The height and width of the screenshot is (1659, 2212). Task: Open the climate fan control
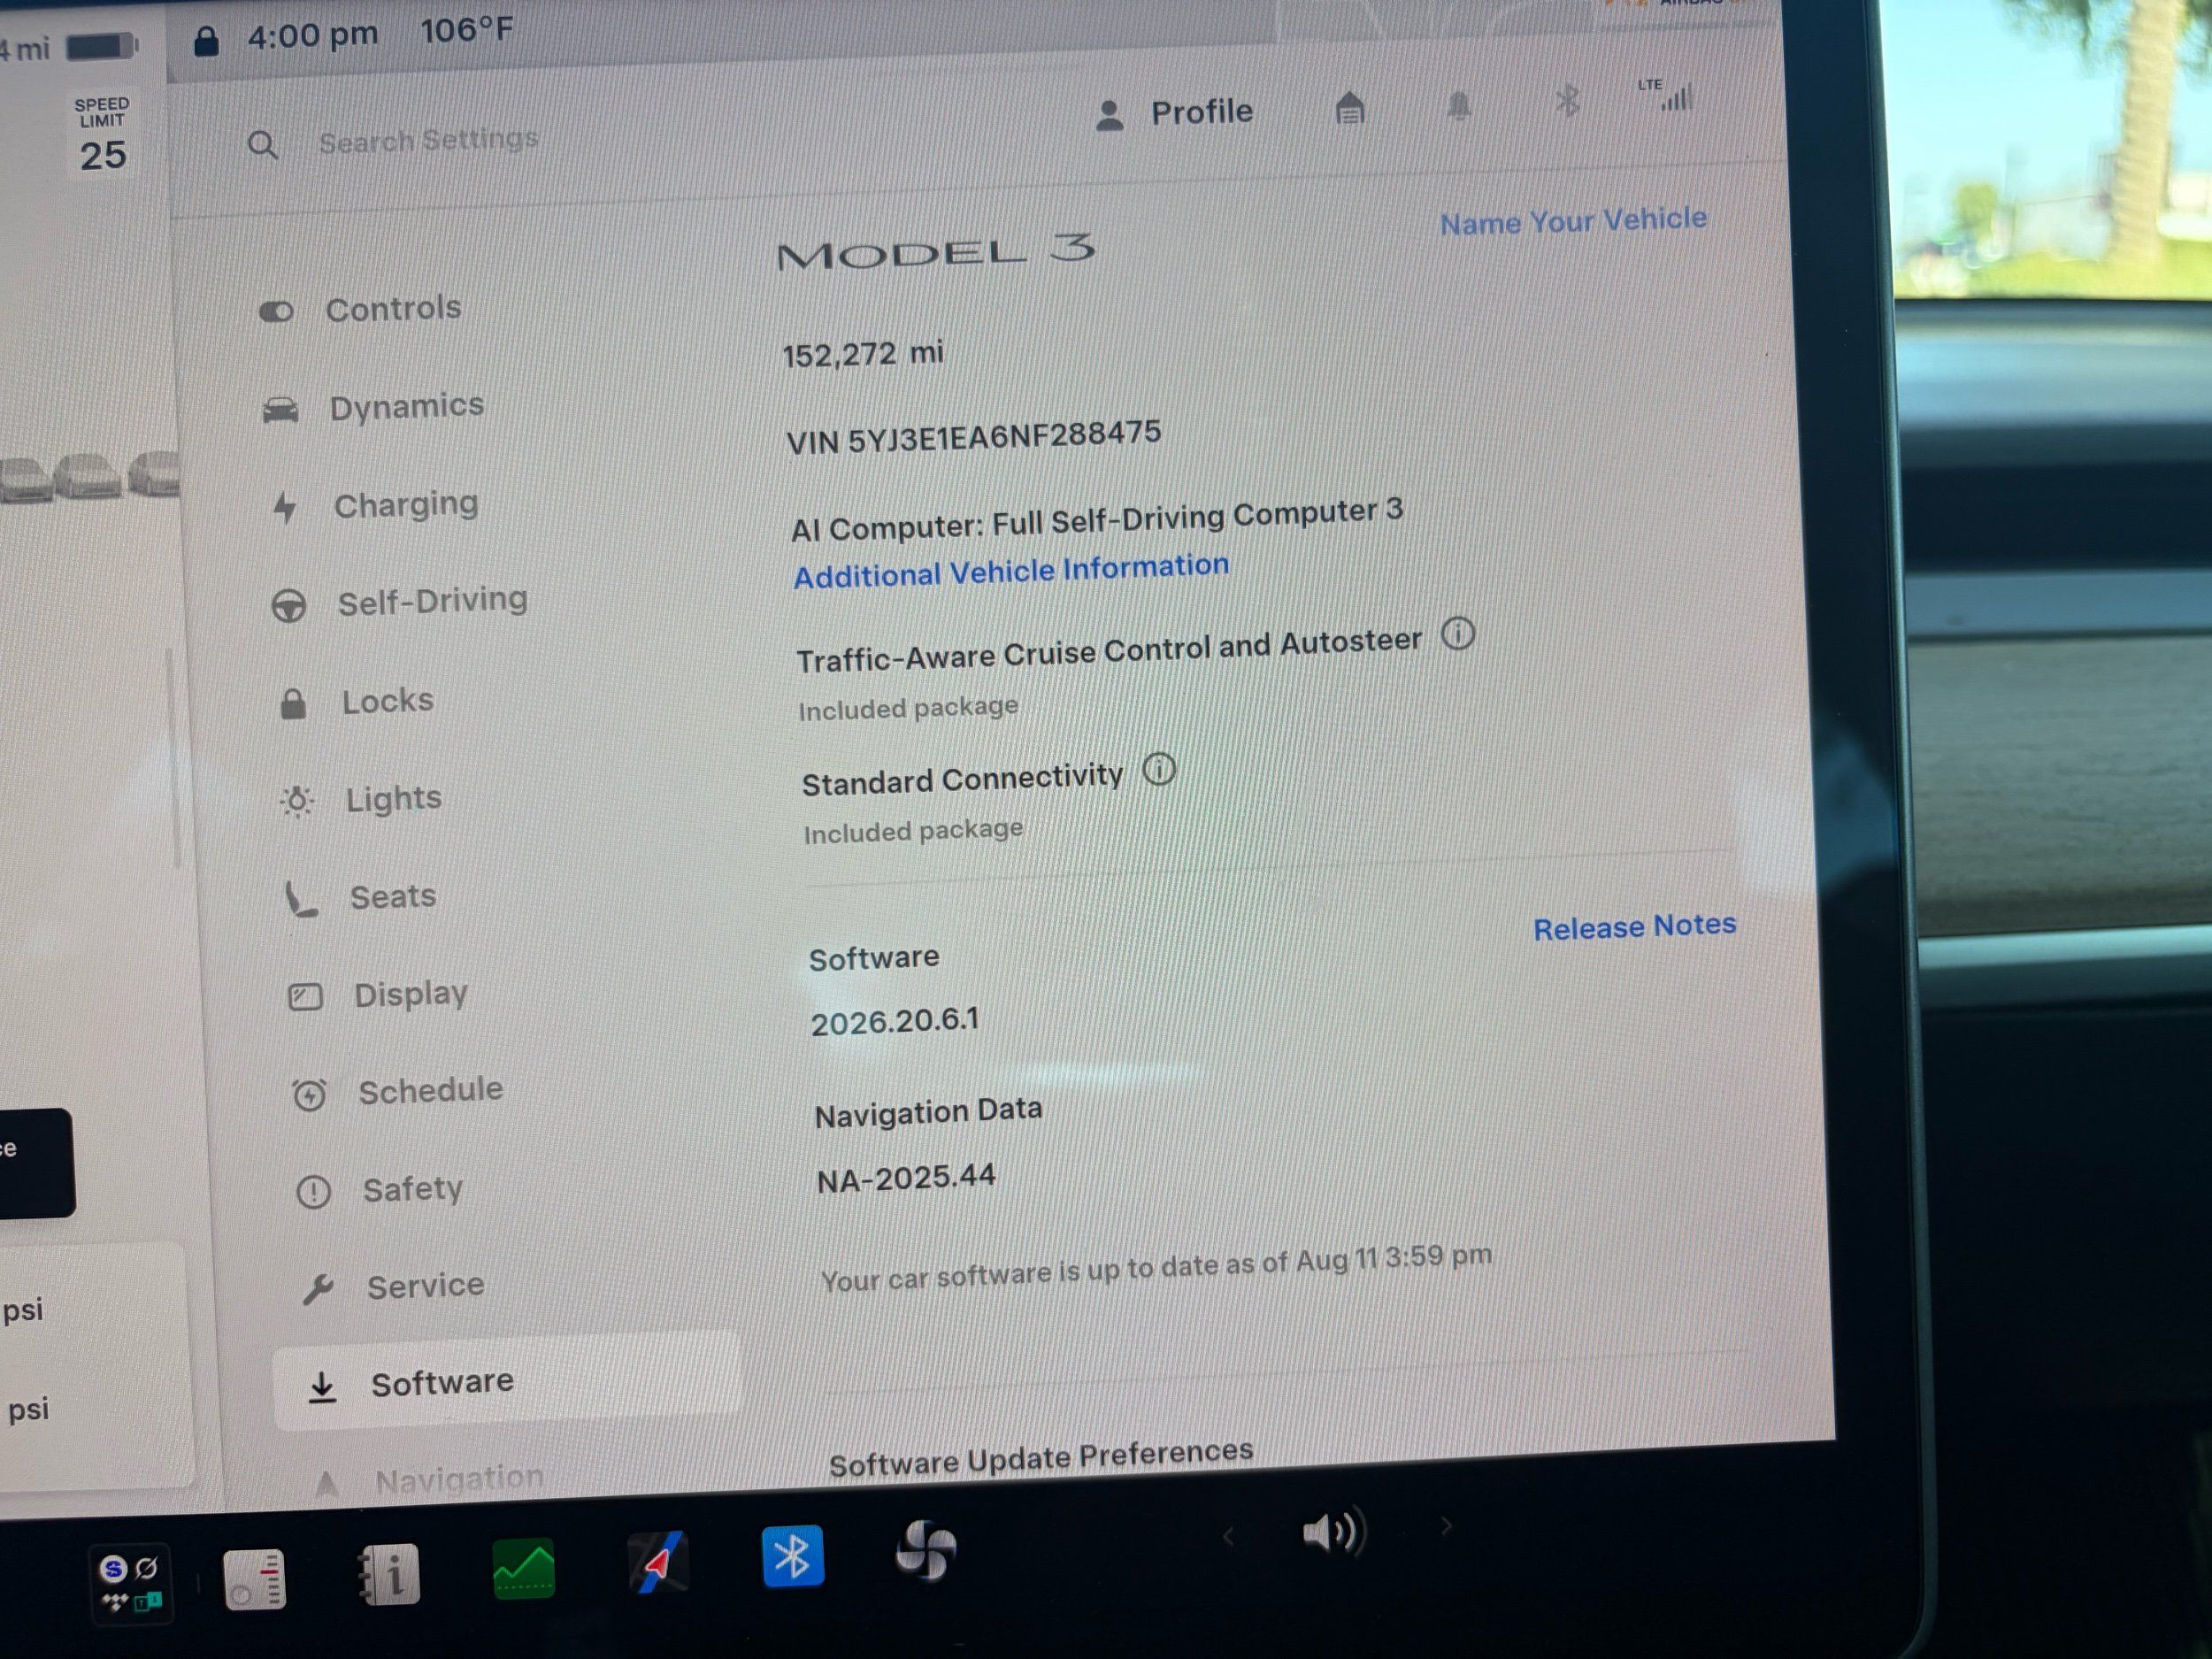tap(926, 1550)
